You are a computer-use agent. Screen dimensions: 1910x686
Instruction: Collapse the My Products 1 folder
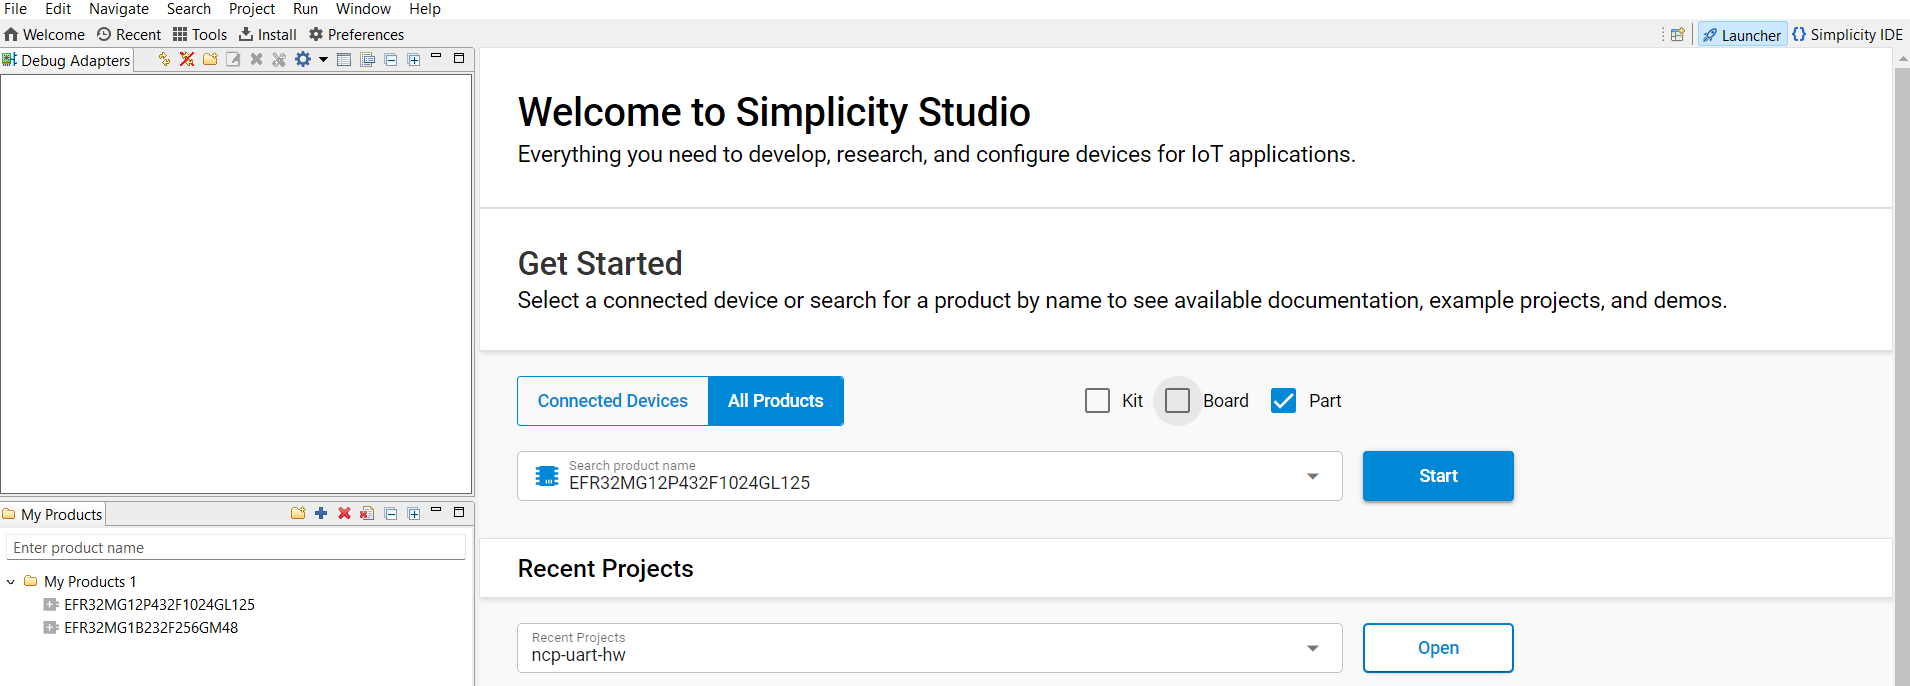[11, 582]
